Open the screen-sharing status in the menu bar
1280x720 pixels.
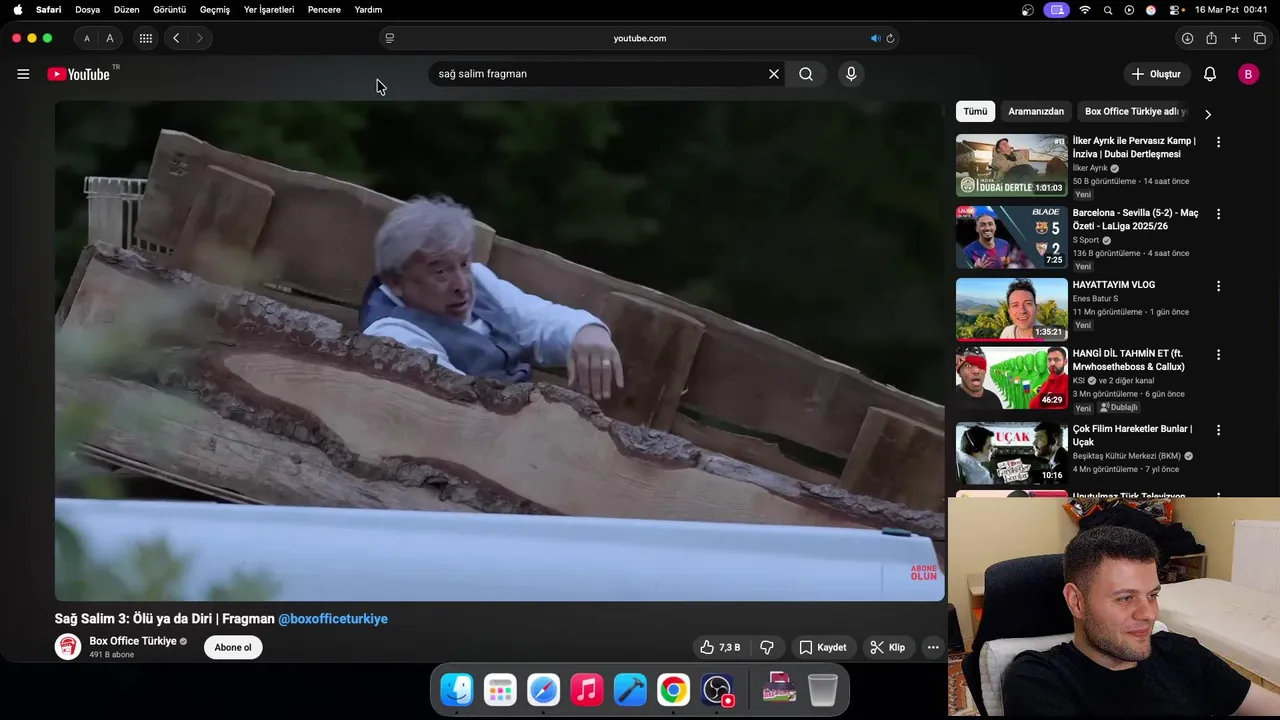coord(1057,10)
